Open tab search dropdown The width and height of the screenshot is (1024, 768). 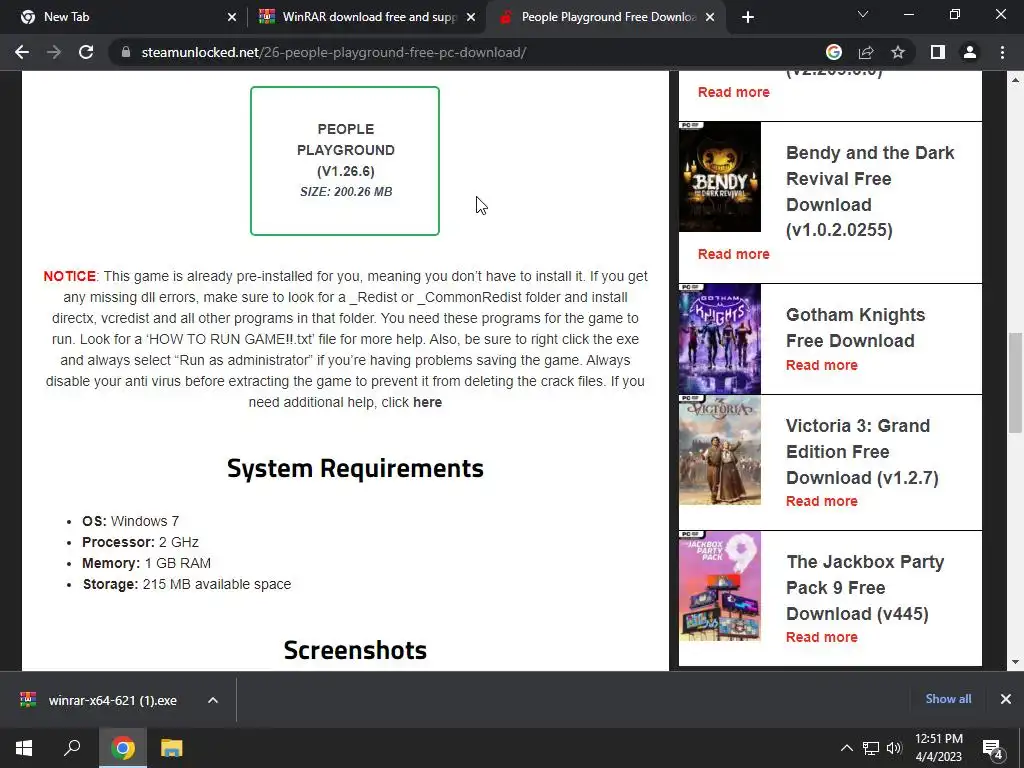[863, 14]
